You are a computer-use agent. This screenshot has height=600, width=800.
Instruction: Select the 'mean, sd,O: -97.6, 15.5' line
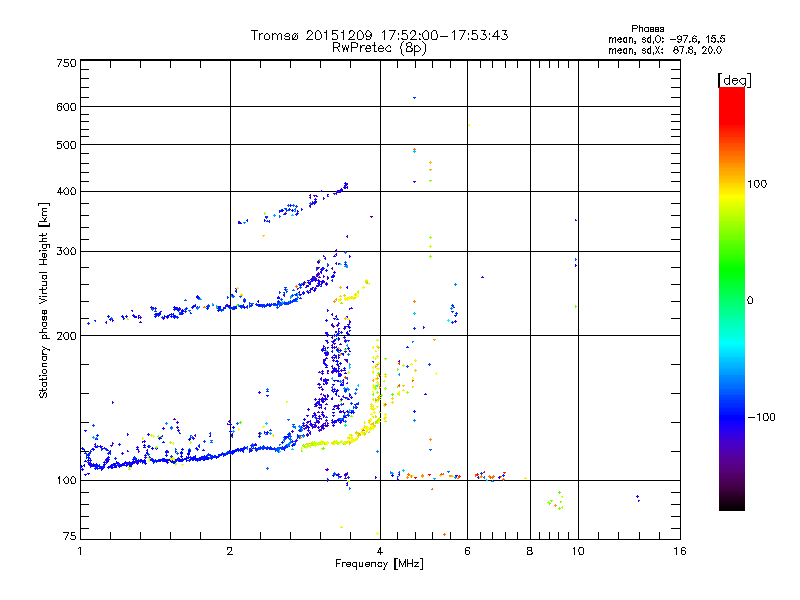[x=666, y=39]
